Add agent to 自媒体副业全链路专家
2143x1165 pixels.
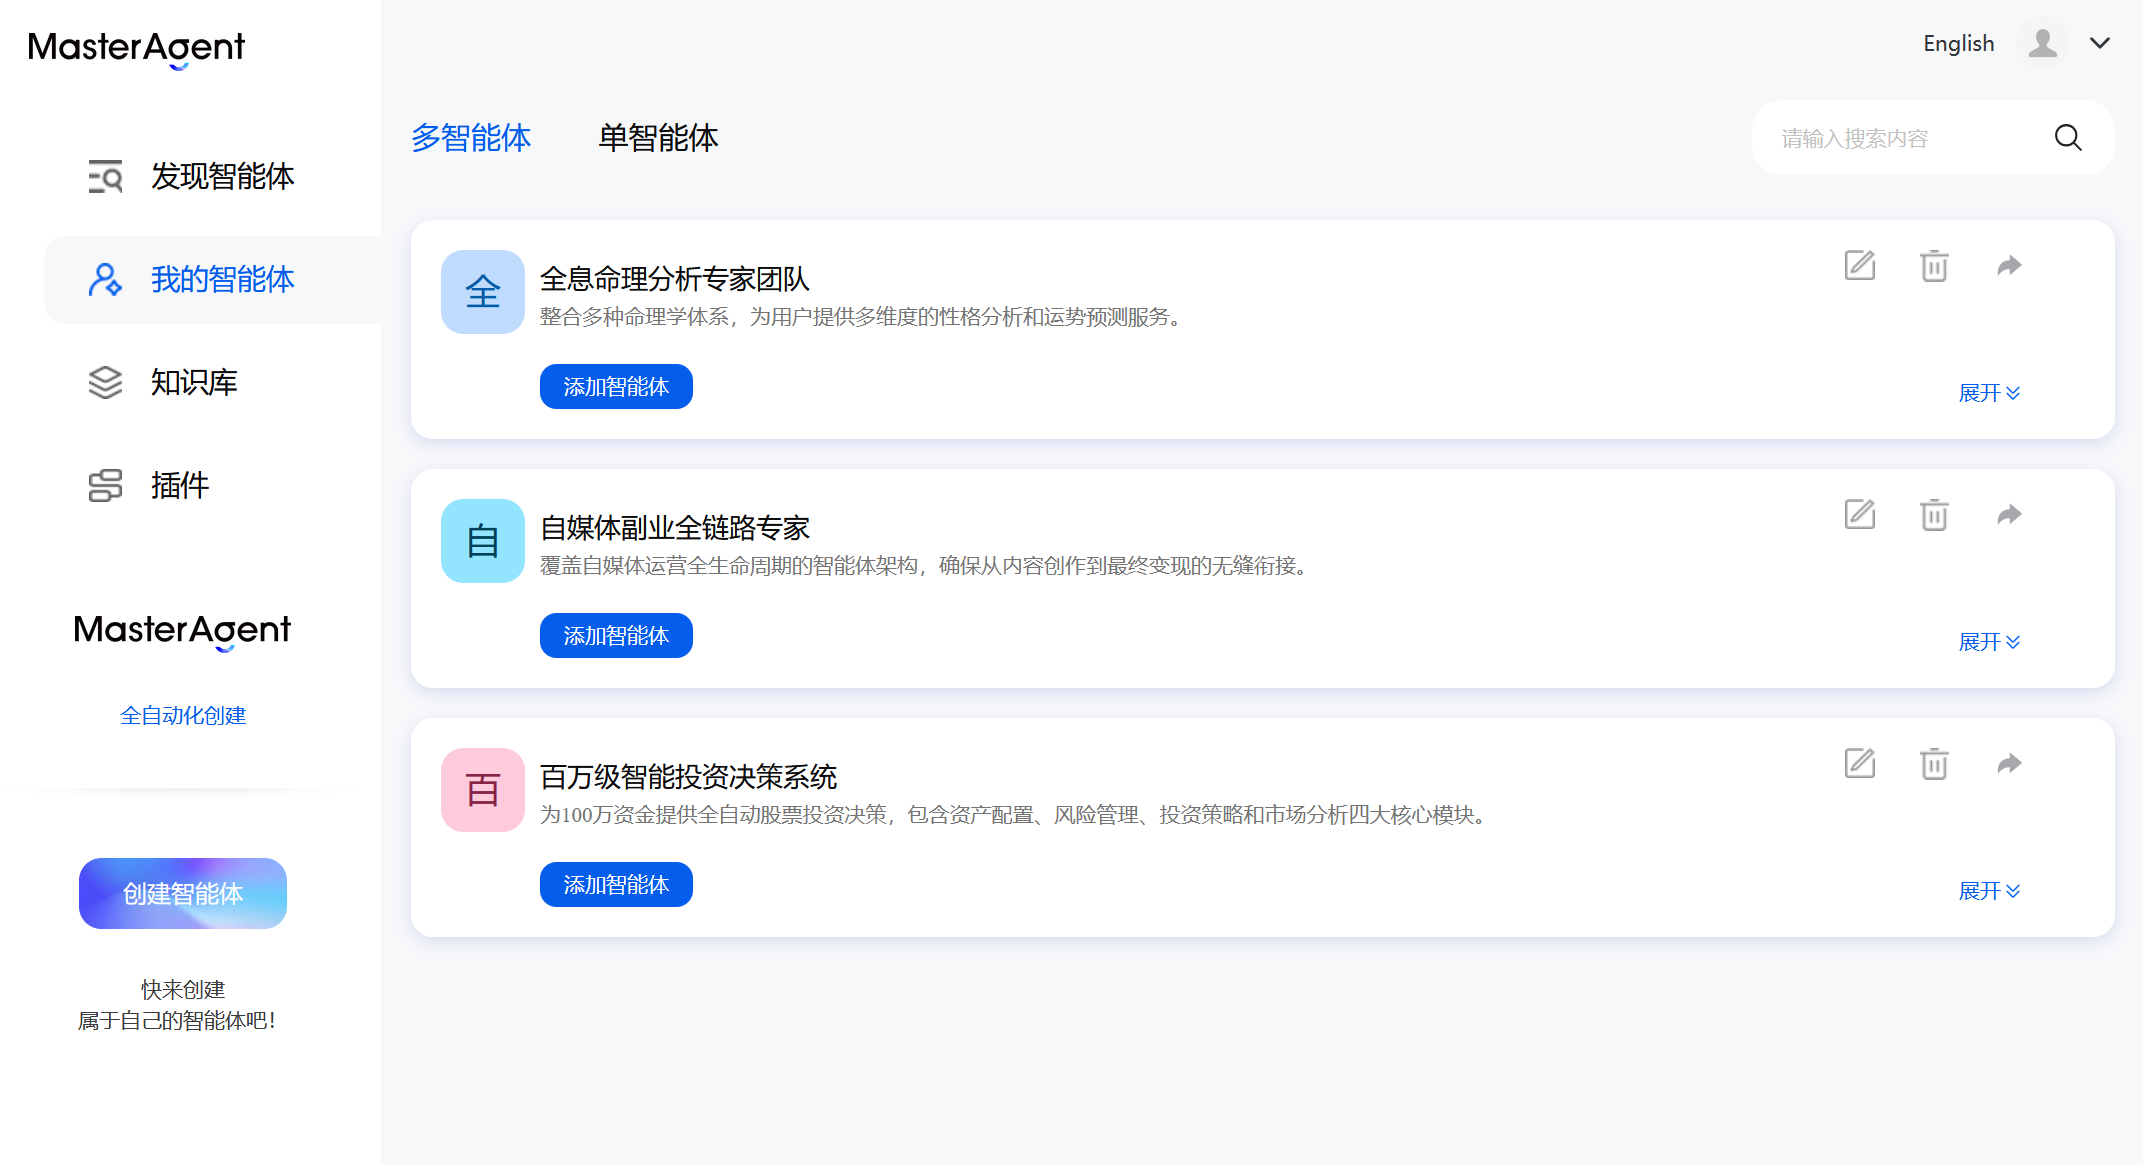point(616,636)
